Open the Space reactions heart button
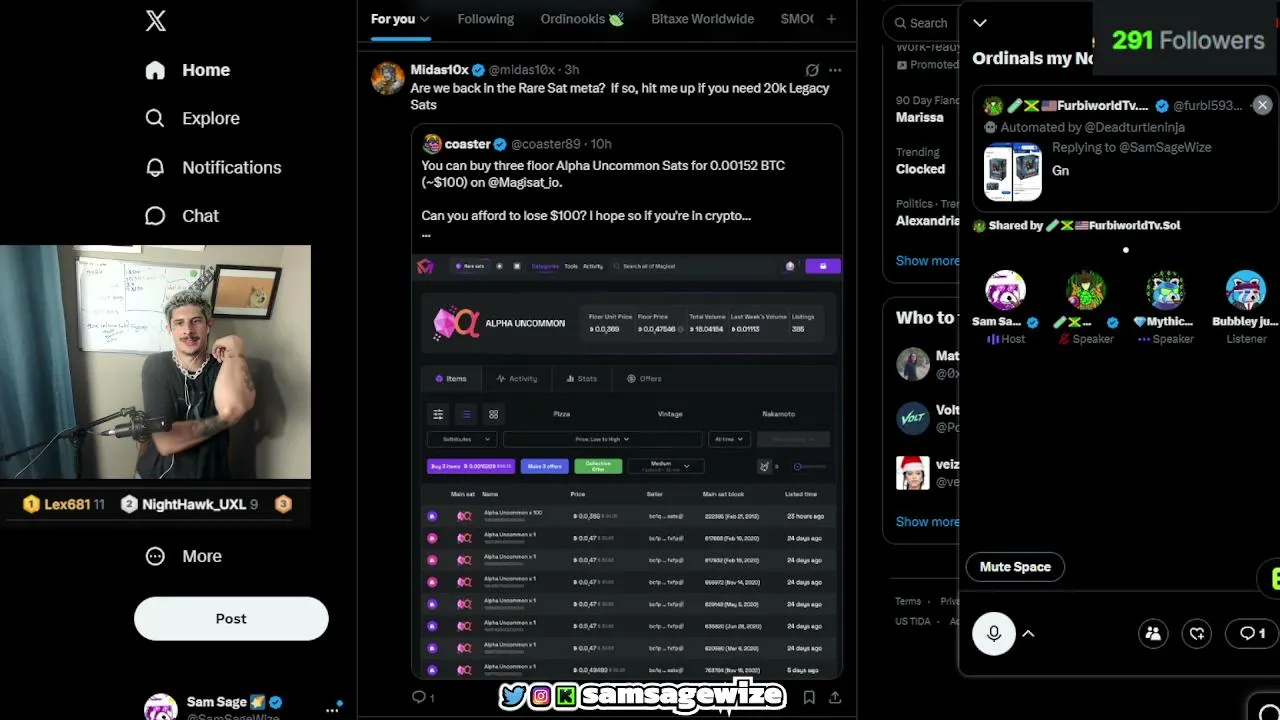 tap(1197, 633)
